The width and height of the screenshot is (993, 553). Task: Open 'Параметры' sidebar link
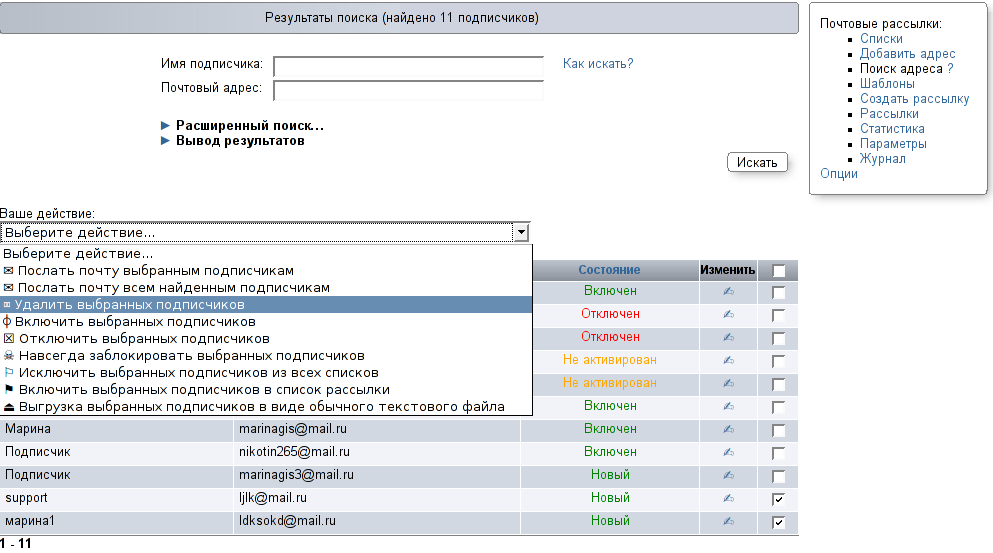coord(893,144)
